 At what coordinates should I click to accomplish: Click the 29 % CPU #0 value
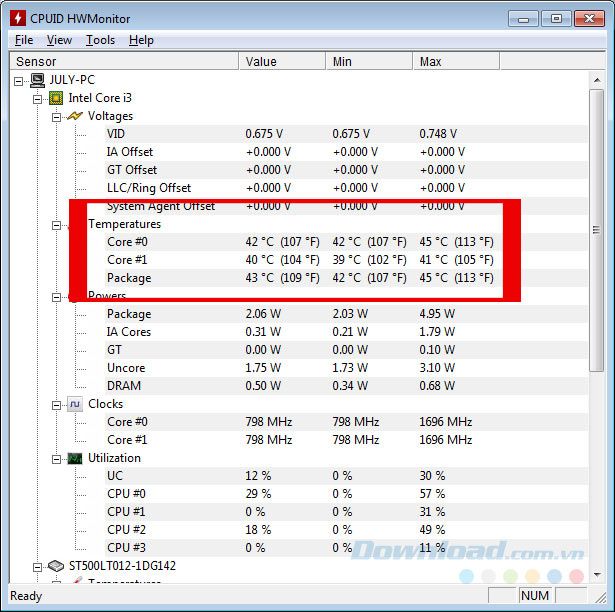[258, 494]
